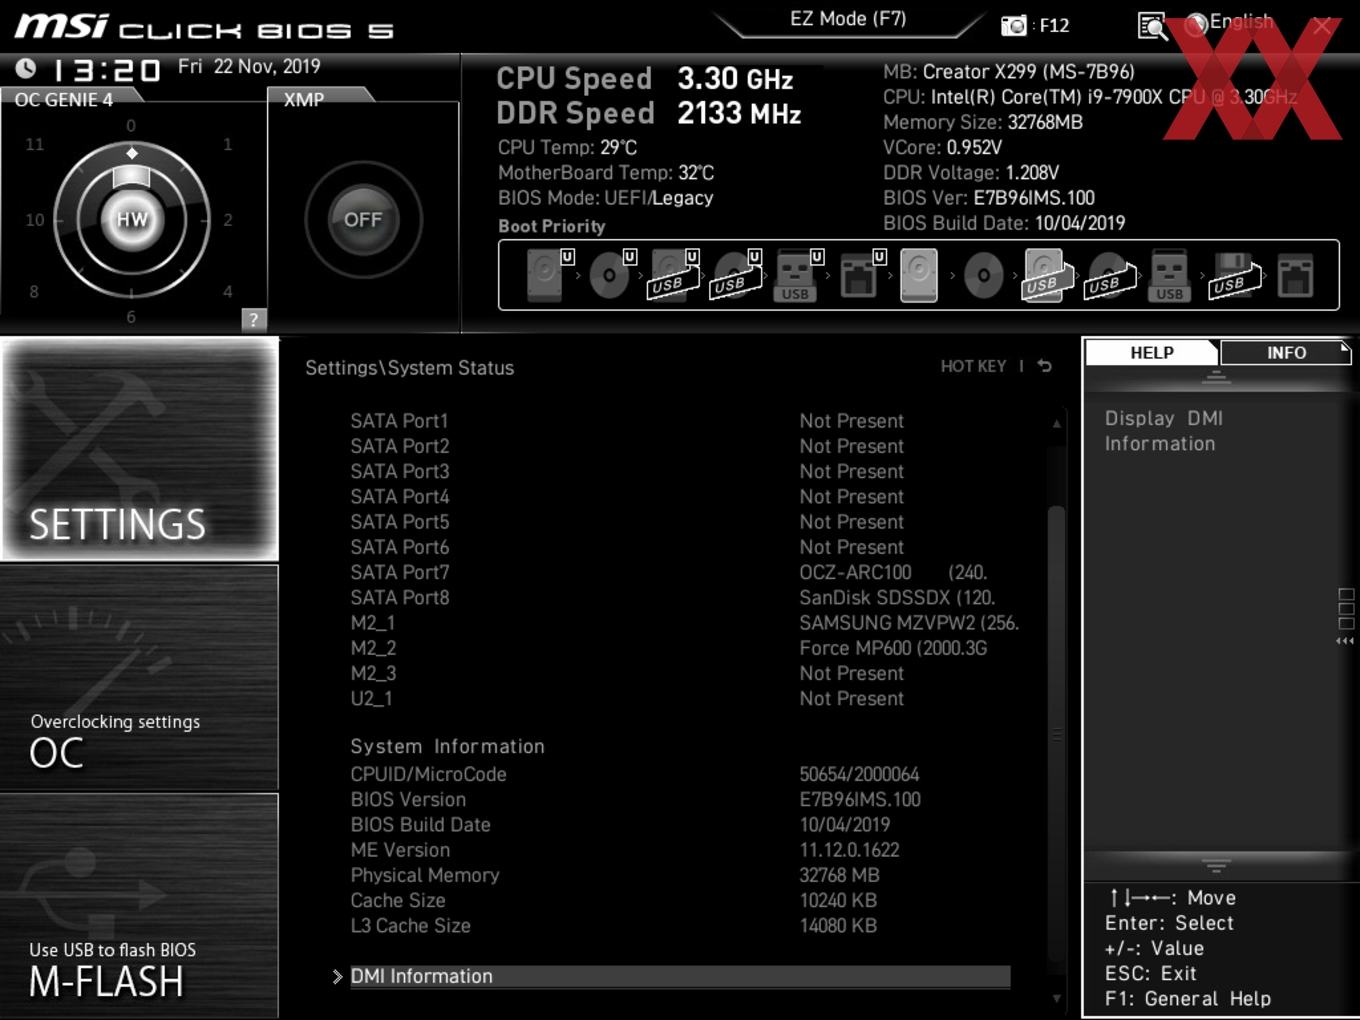
Task: Click the legacy network boot icon
Action: pyautogui.click(x=1295, y=275)
